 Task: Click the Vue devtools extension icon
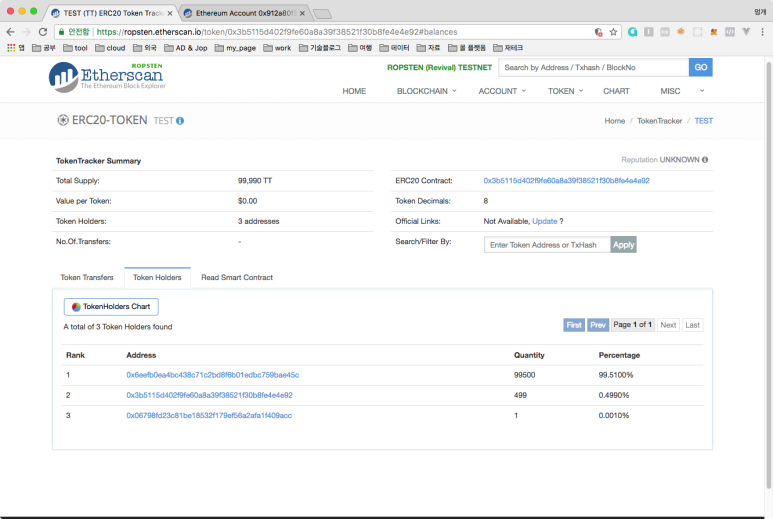tap(746, 32)
